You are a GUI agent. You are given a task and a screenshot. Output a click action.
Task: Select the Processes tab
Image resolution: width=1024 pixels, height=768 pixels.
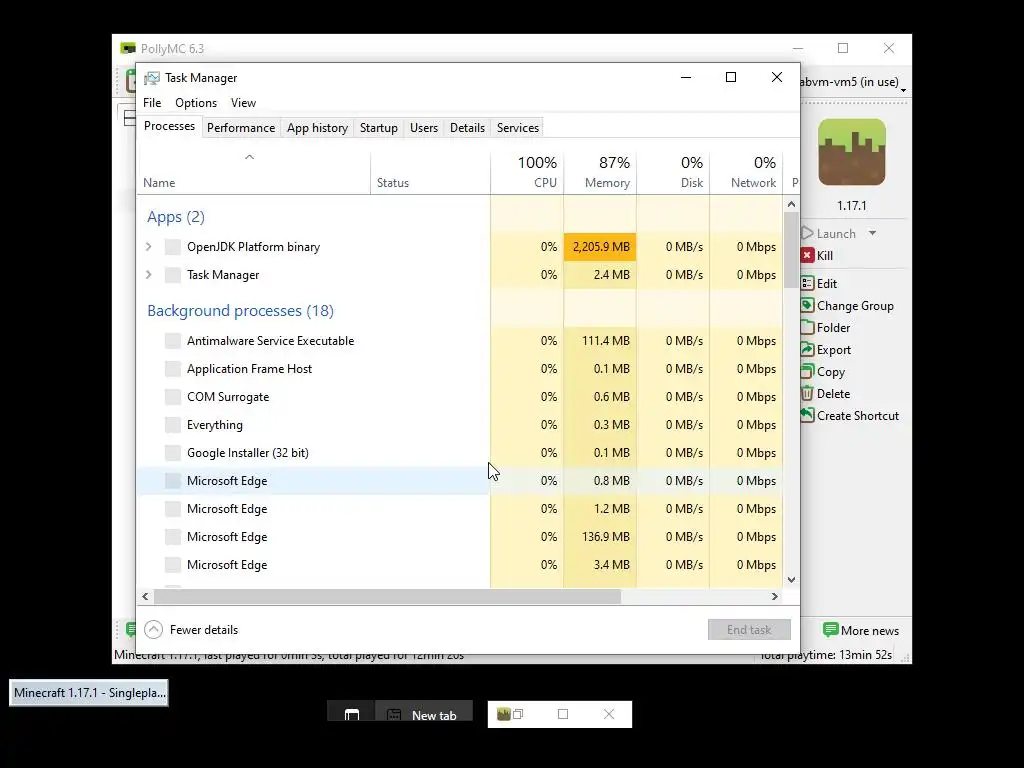[x=169, y=127]
